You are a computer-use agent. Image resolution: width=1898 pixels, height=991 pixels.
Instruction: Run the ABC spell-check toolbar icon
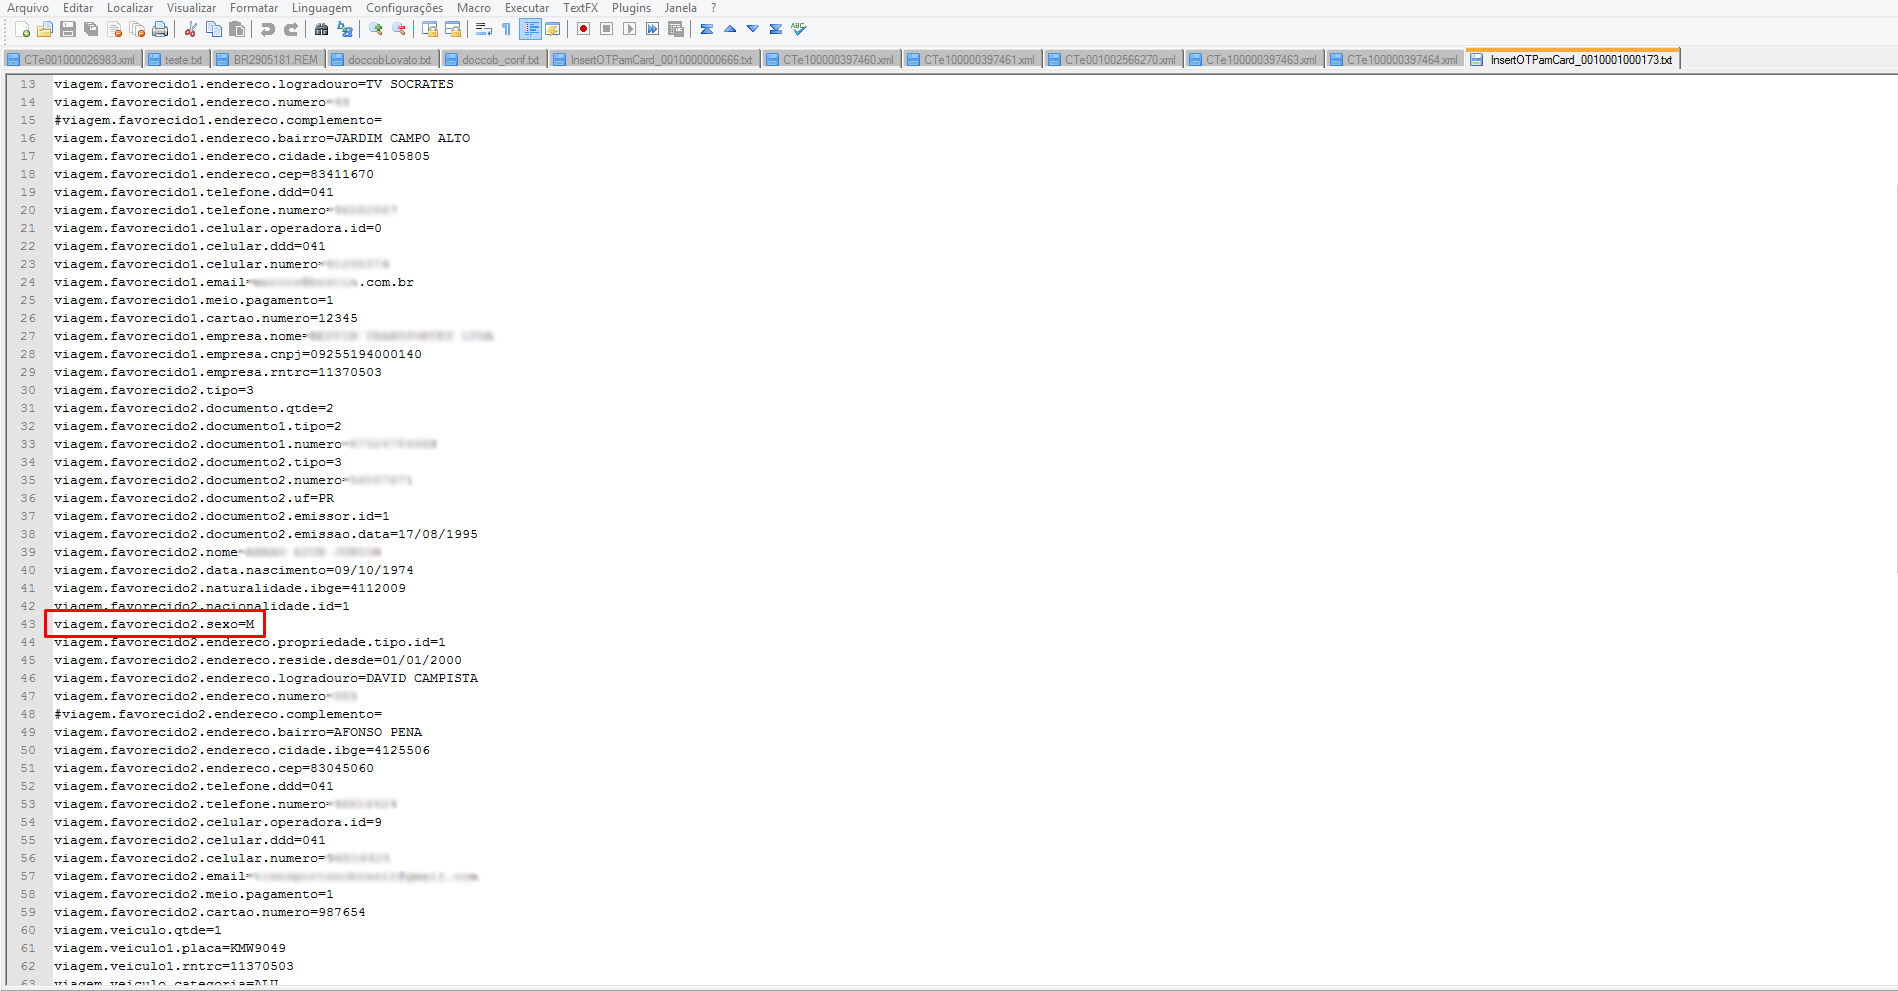click(x=798, y=30)
